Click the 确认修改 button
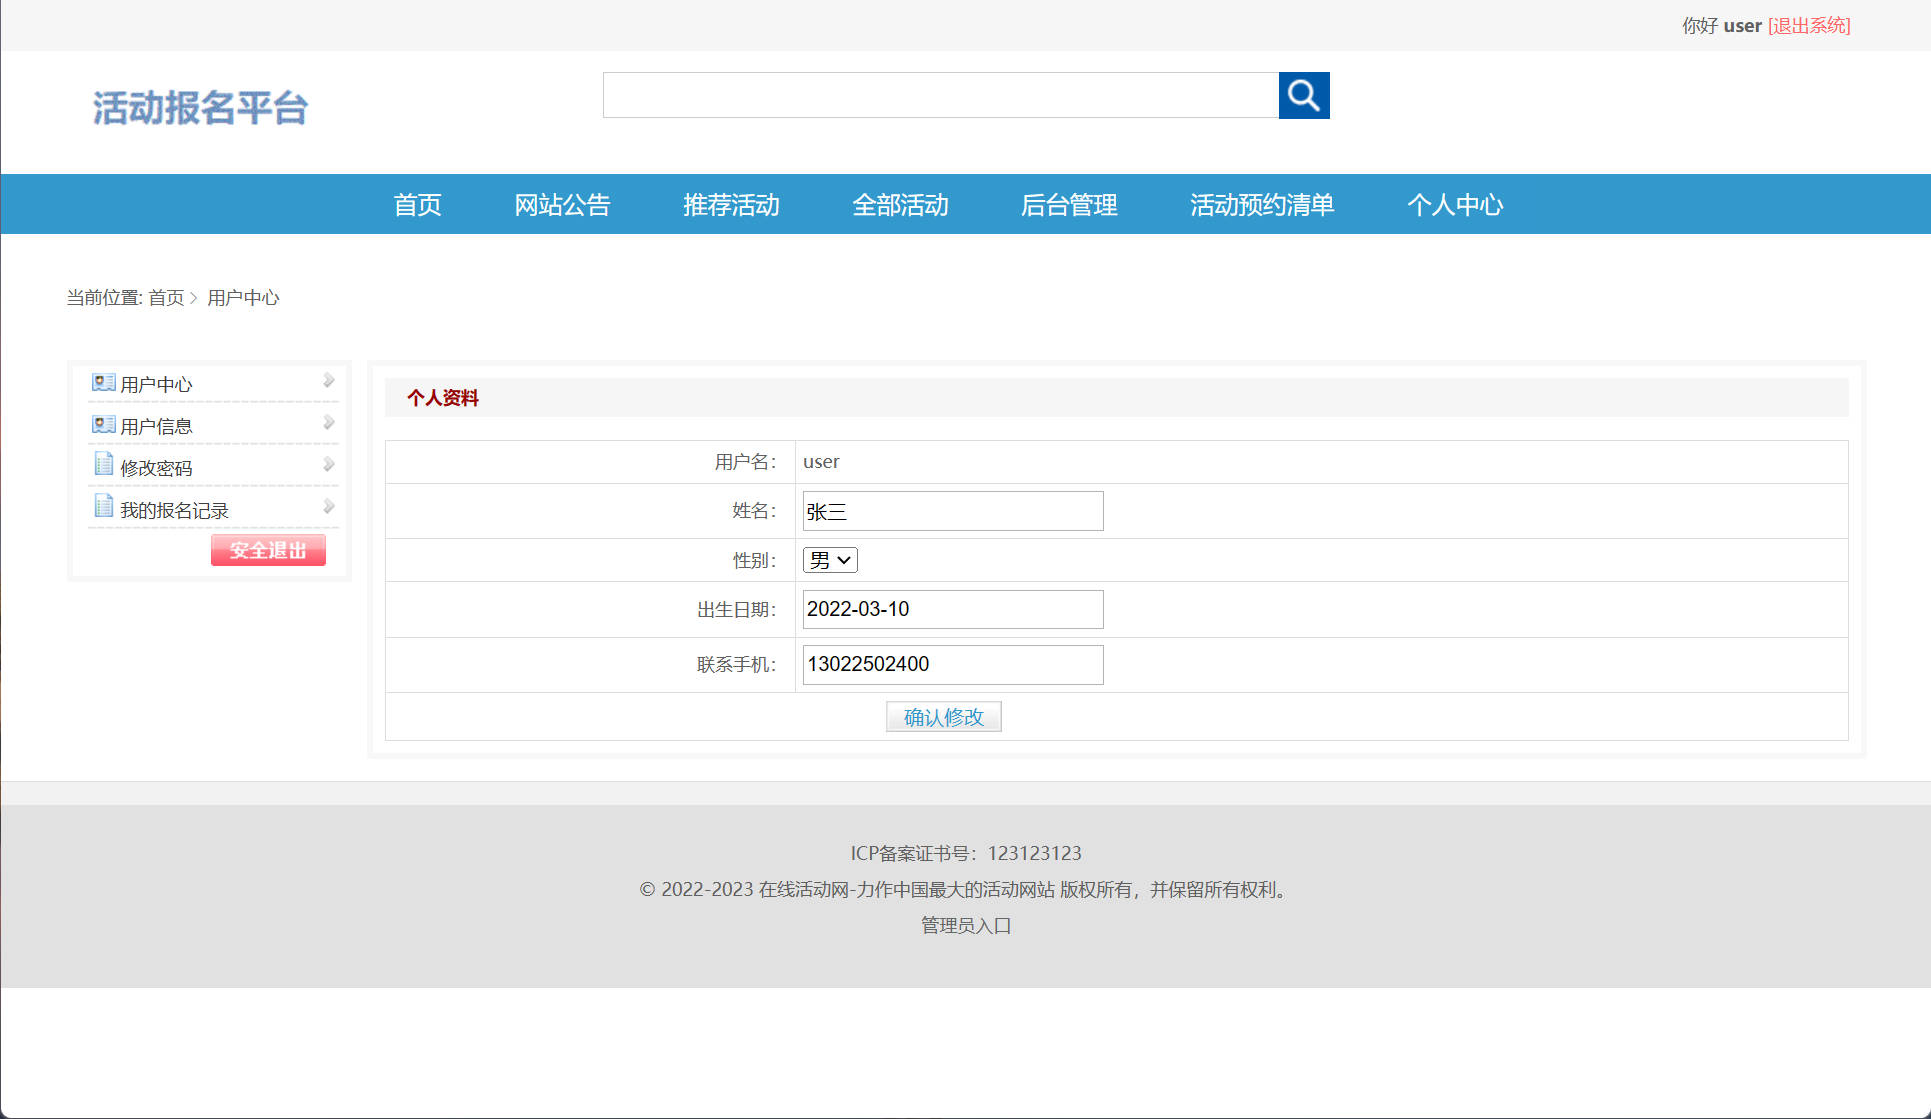 pyautogui.click(x=943, y=716)
